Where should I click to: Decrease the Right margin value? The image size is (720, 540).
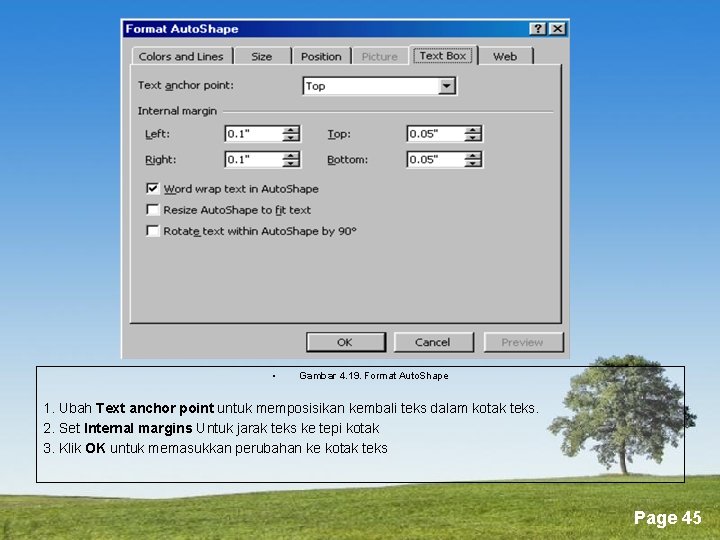291,163
